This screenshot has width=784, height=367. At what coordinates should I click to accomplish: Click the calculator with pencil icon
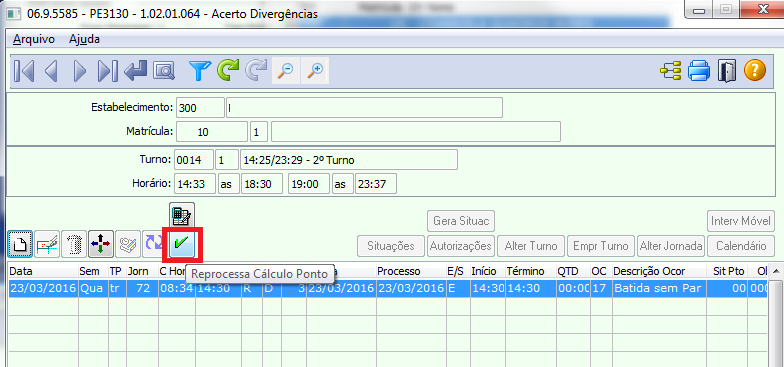pyautogui.click(x=182, y=216)
